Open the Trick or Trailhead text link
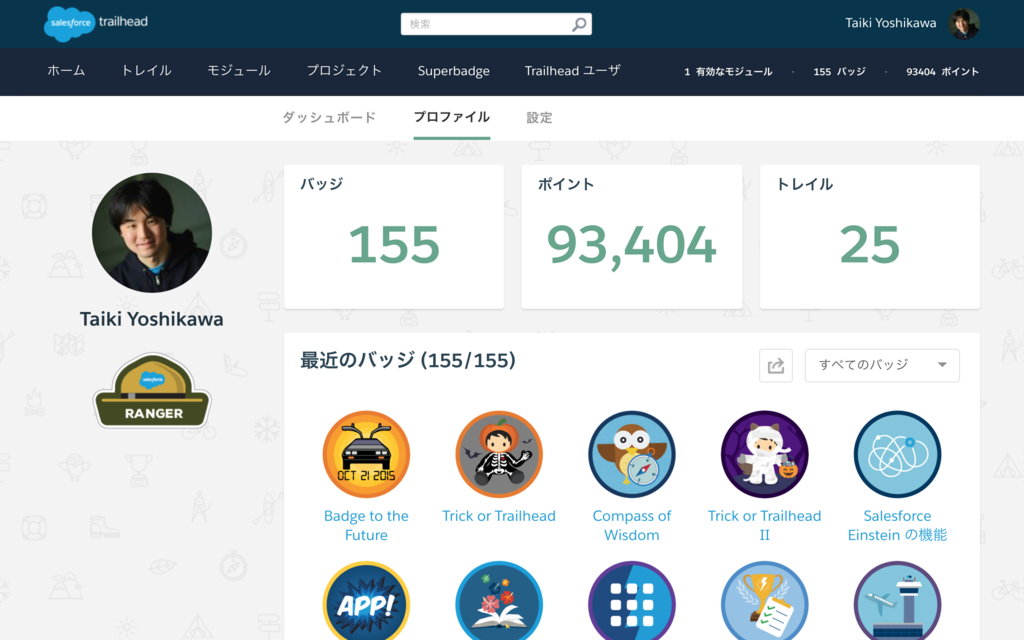The image size is (1024, 640). (x=499, y=516)
